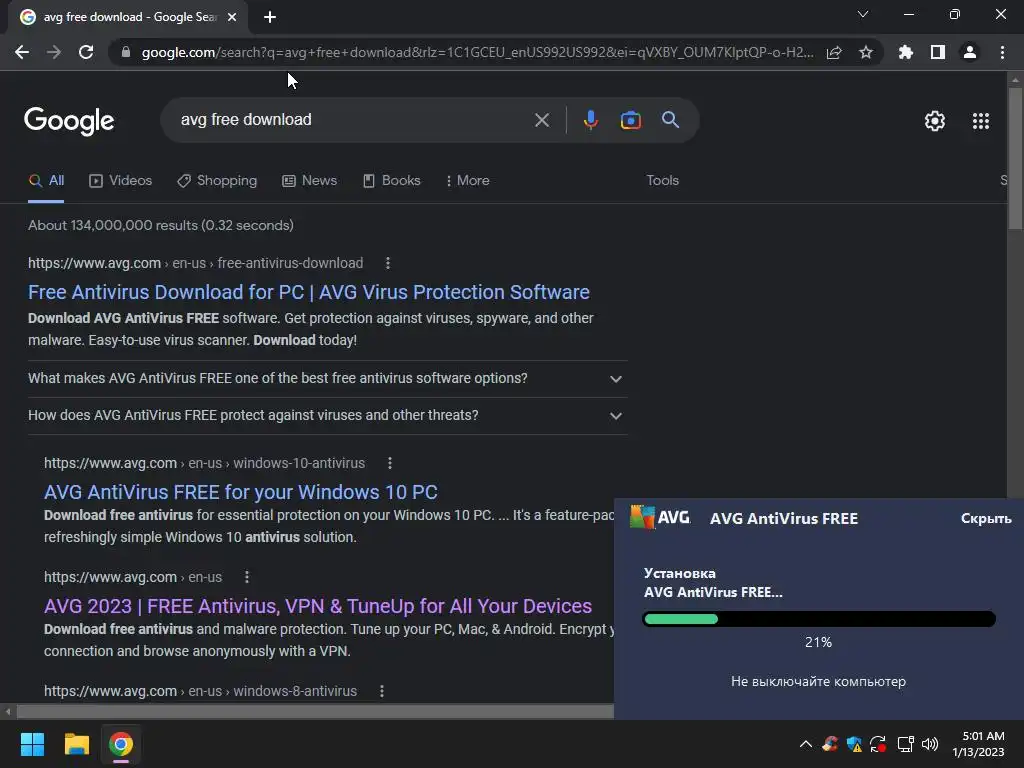This screenshot has height=768, width=1024.
Task: Click the Chrome taskbar icon
Action: [121, 744]
